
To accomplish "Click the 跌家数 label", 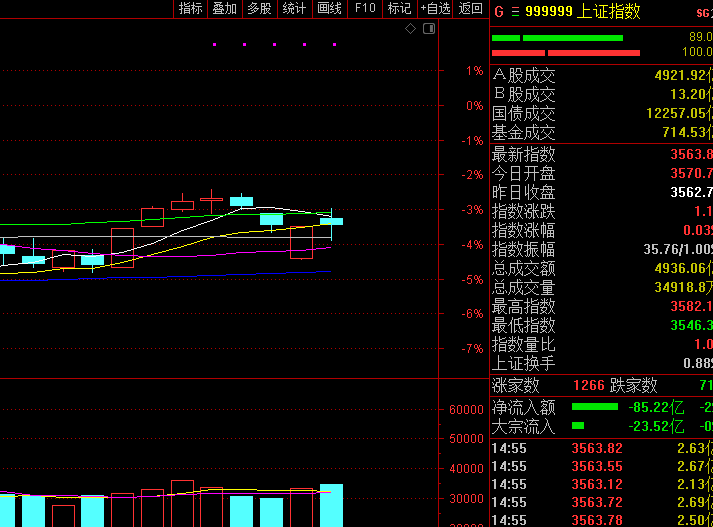I will (x=633, y=386).
